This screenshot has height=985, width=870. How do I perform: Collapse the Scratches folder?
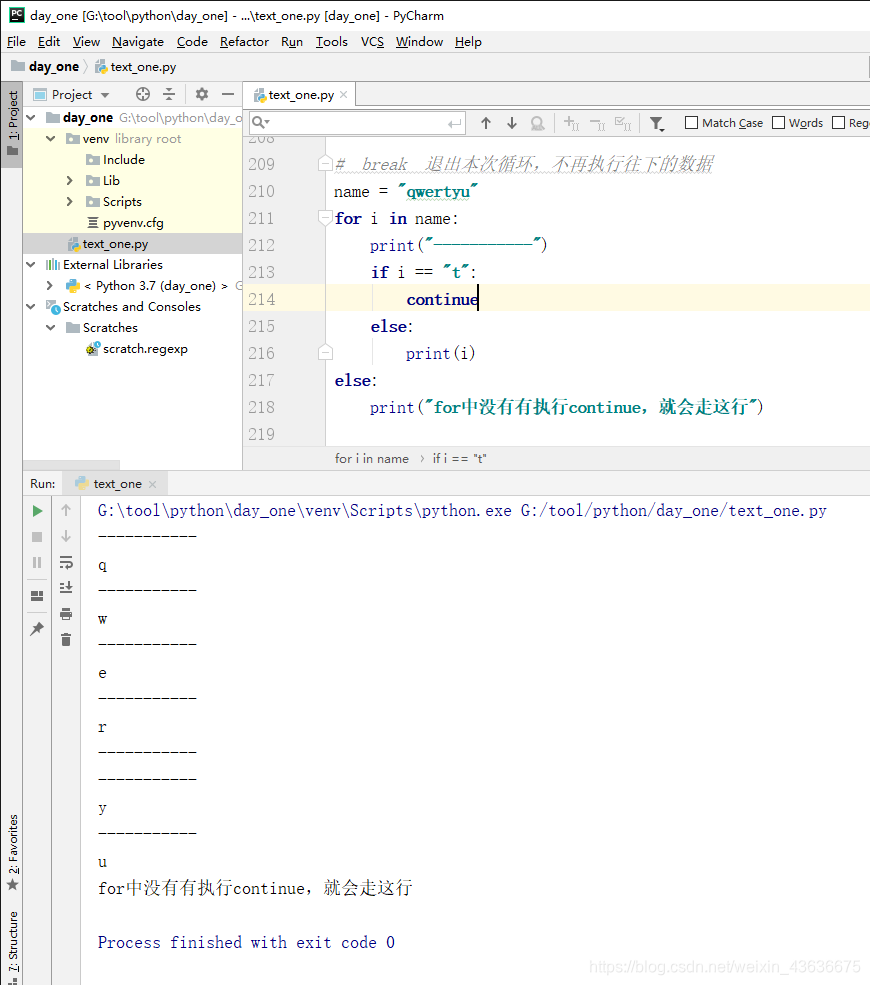click(51, 327)
